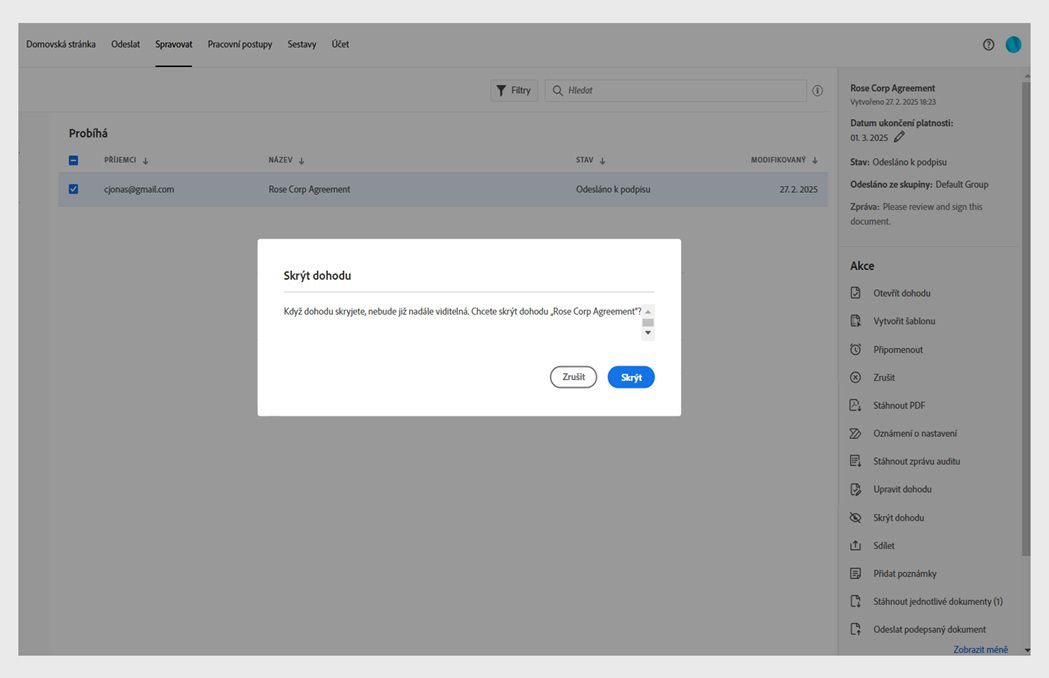Click the 27. 2. 2025 modified cell
The width and height of the screenshot is (1049, 678).
(x=798, y=189)
